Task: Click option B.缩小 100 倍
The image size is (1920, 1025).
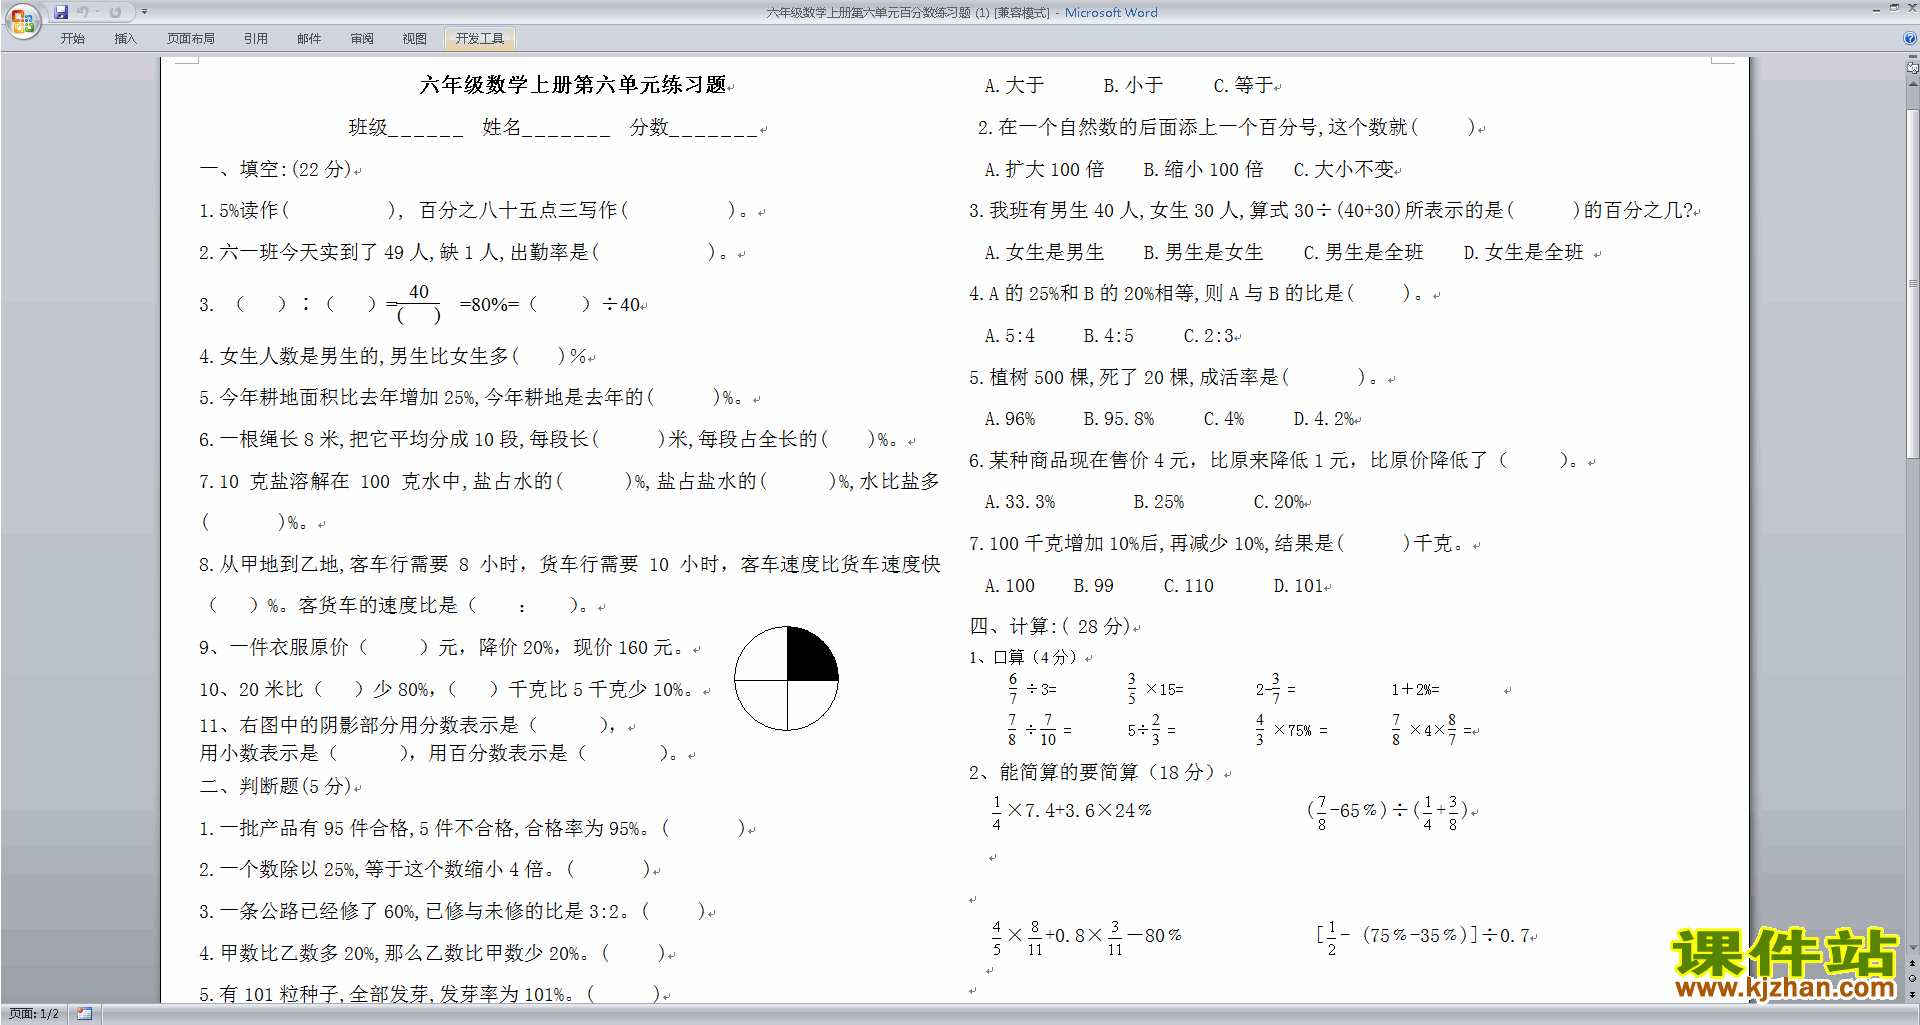Action: coord(1203,169)
